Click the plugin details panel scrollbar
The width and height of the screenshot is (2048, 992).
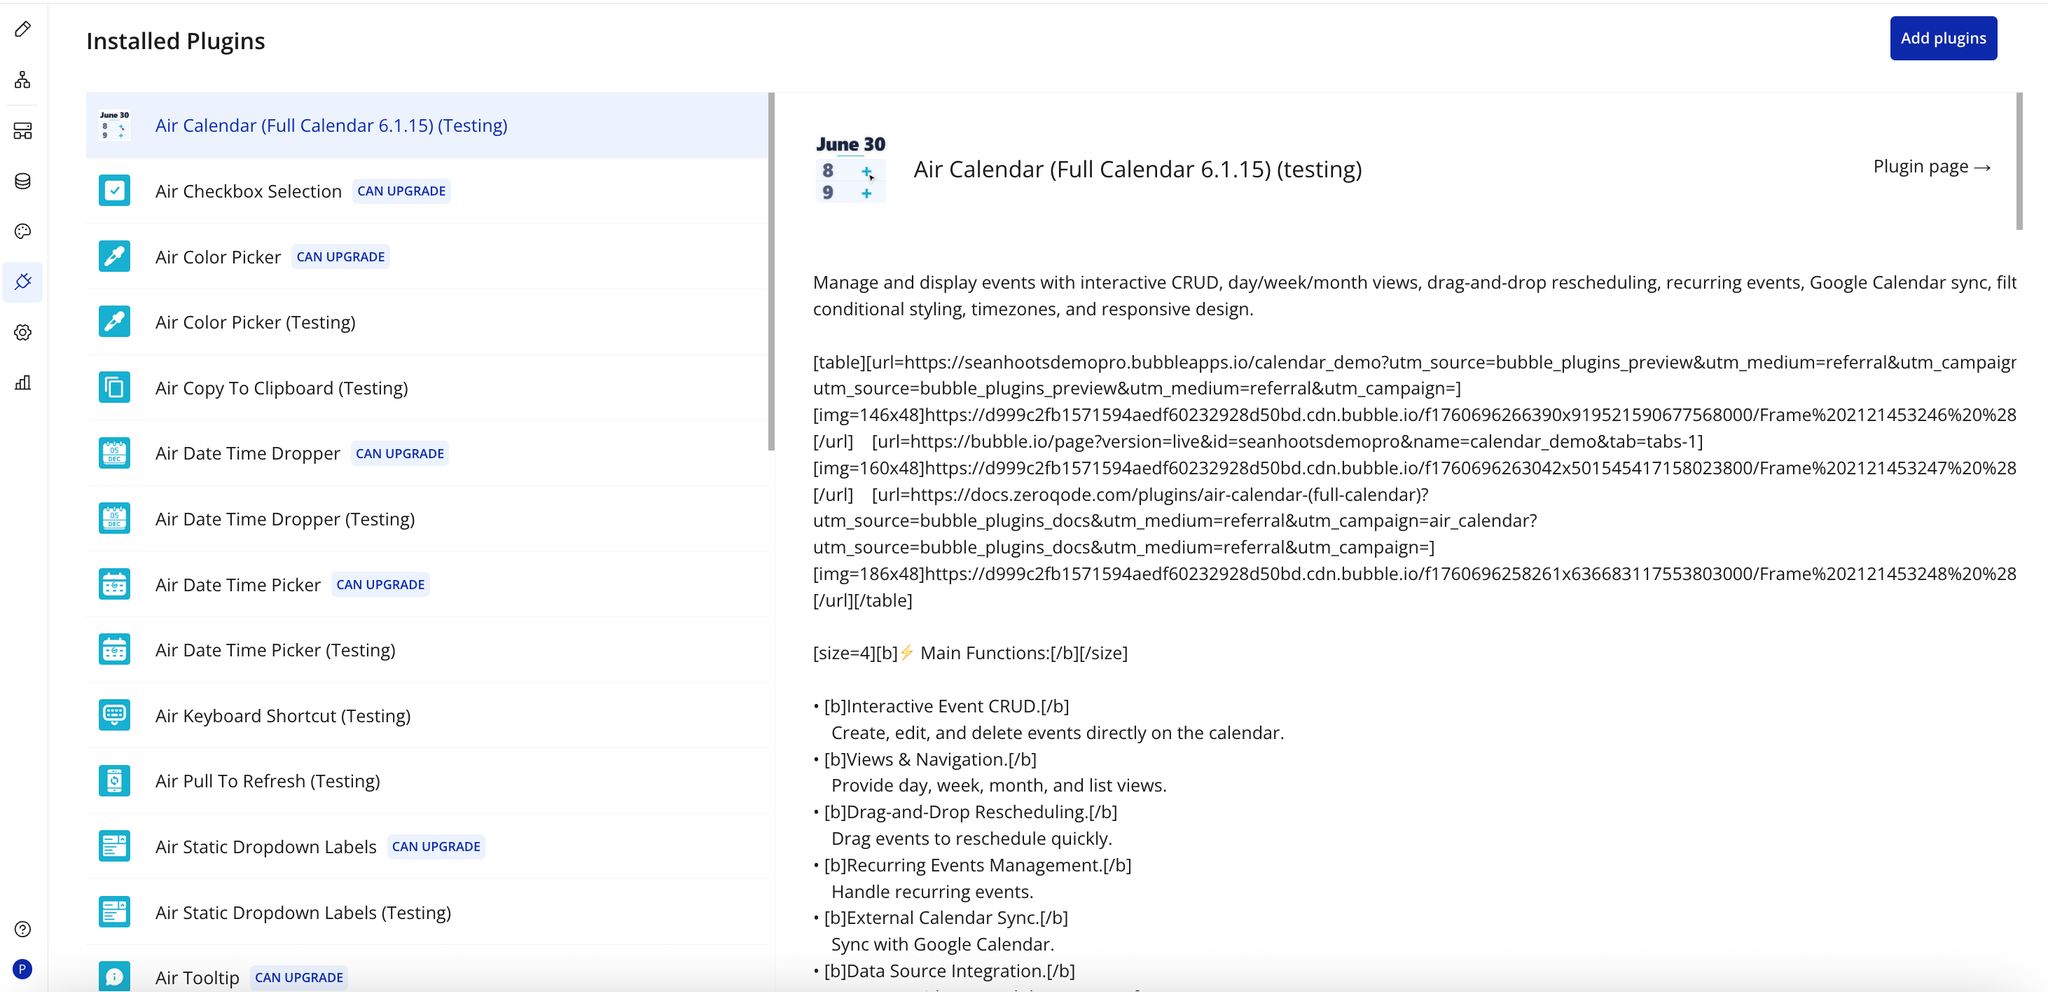tap(2019, 161)
